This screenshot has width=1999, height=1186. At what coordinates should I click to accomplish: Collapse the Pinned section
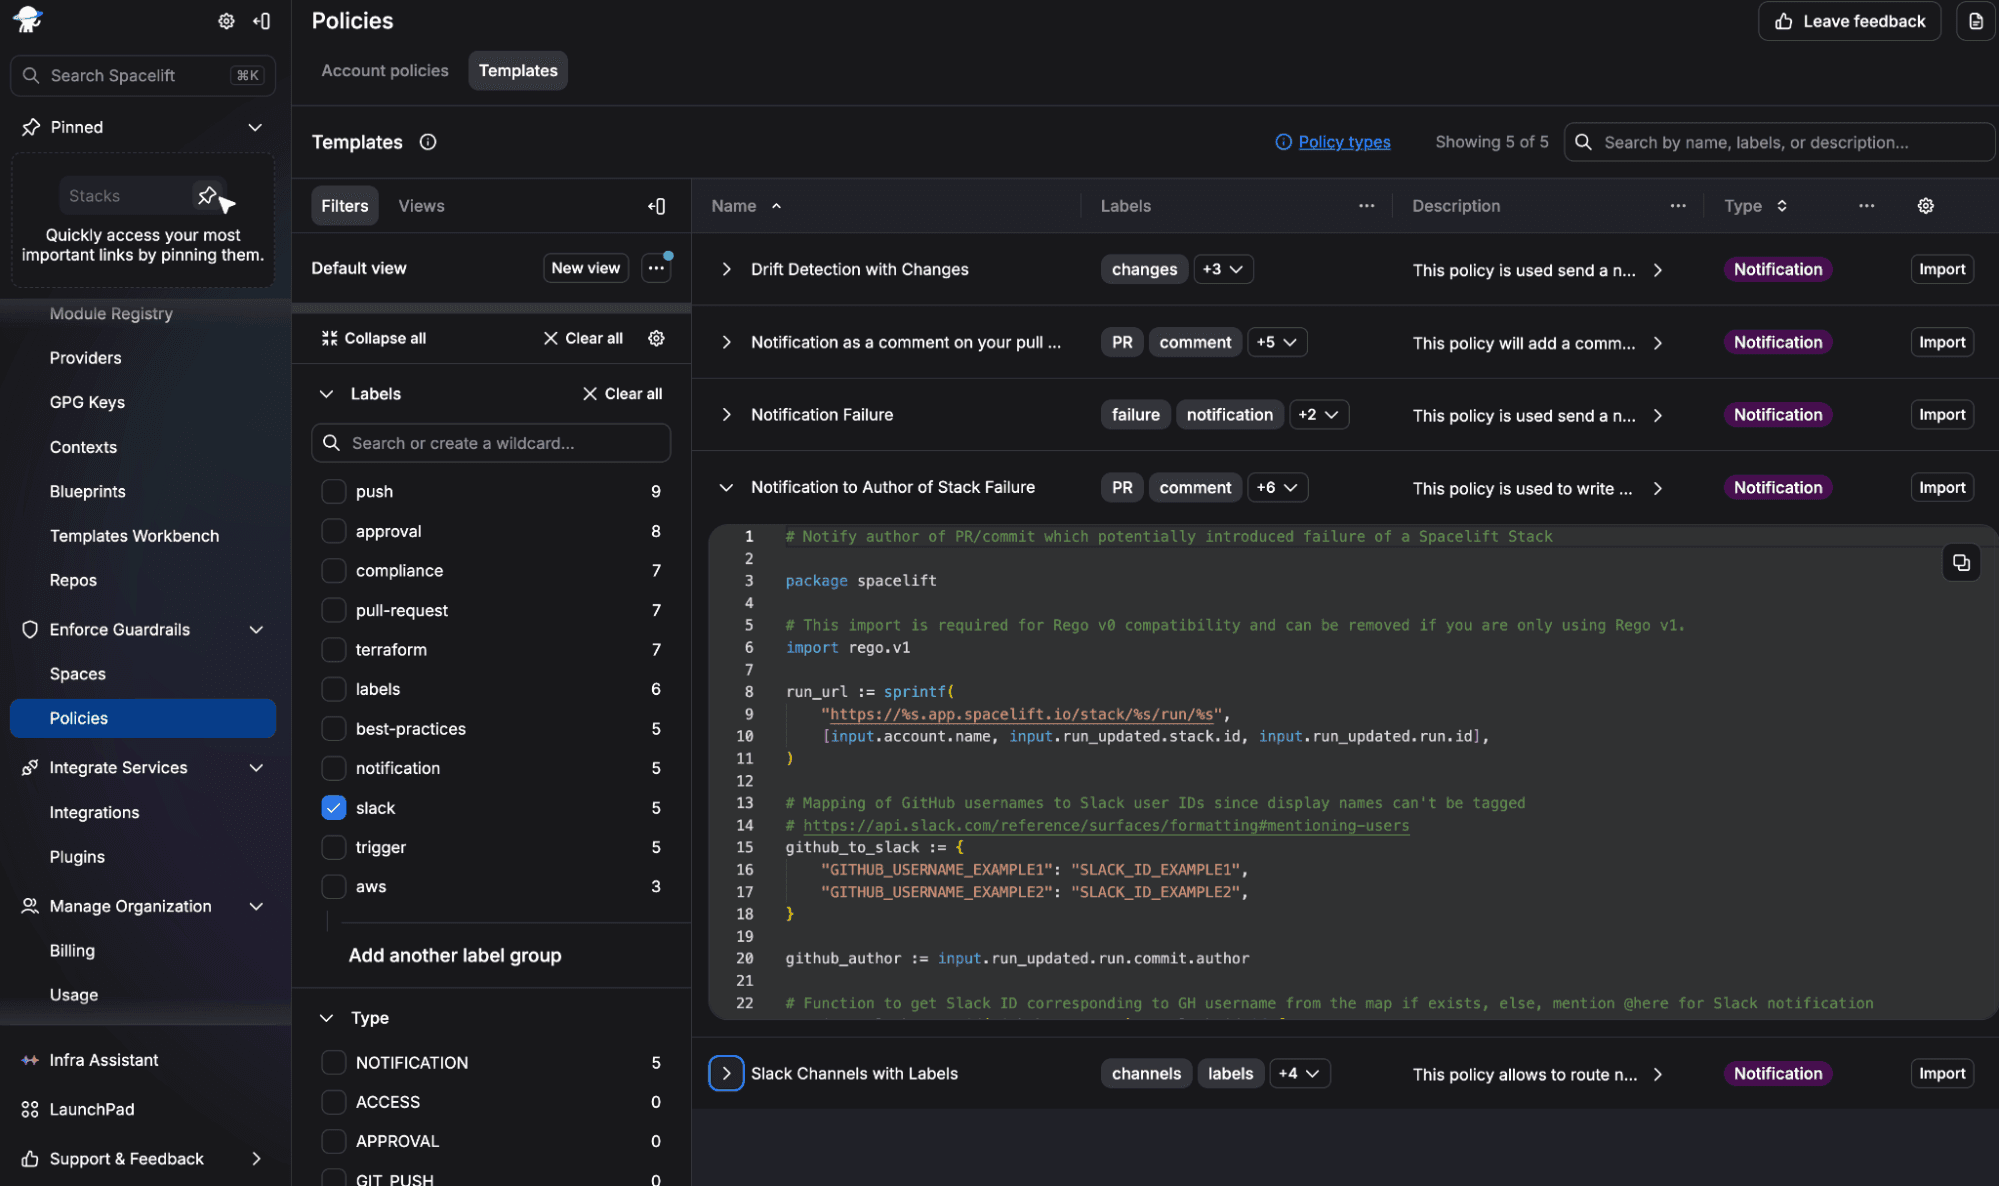click(255, 127)
